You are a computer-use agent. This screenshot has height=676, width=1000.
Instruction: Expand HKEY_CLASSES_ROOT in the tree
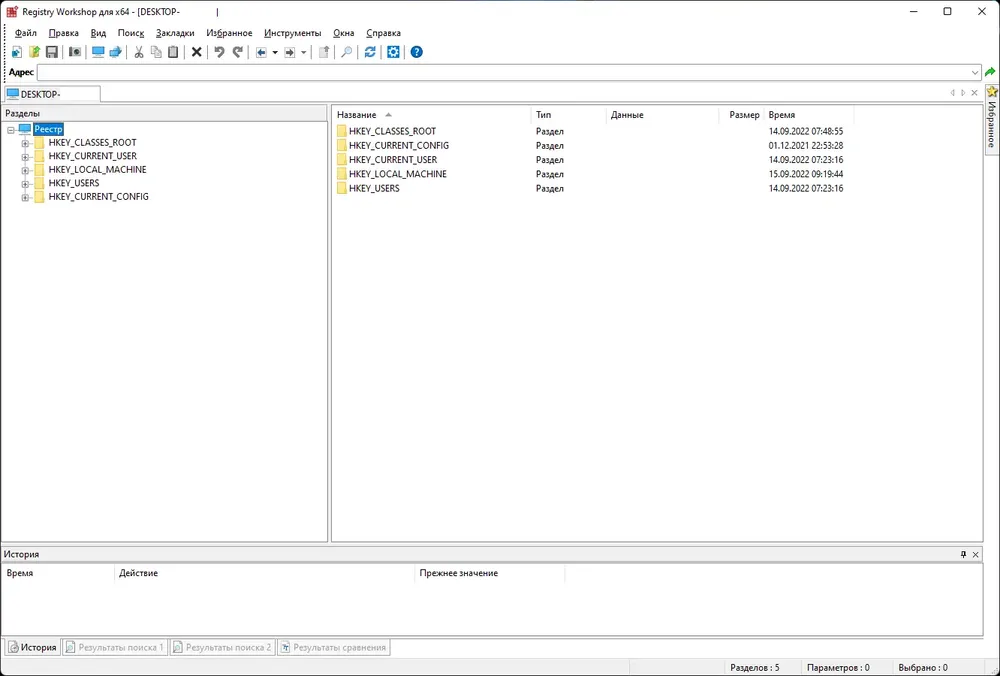(x=25, y=143)
